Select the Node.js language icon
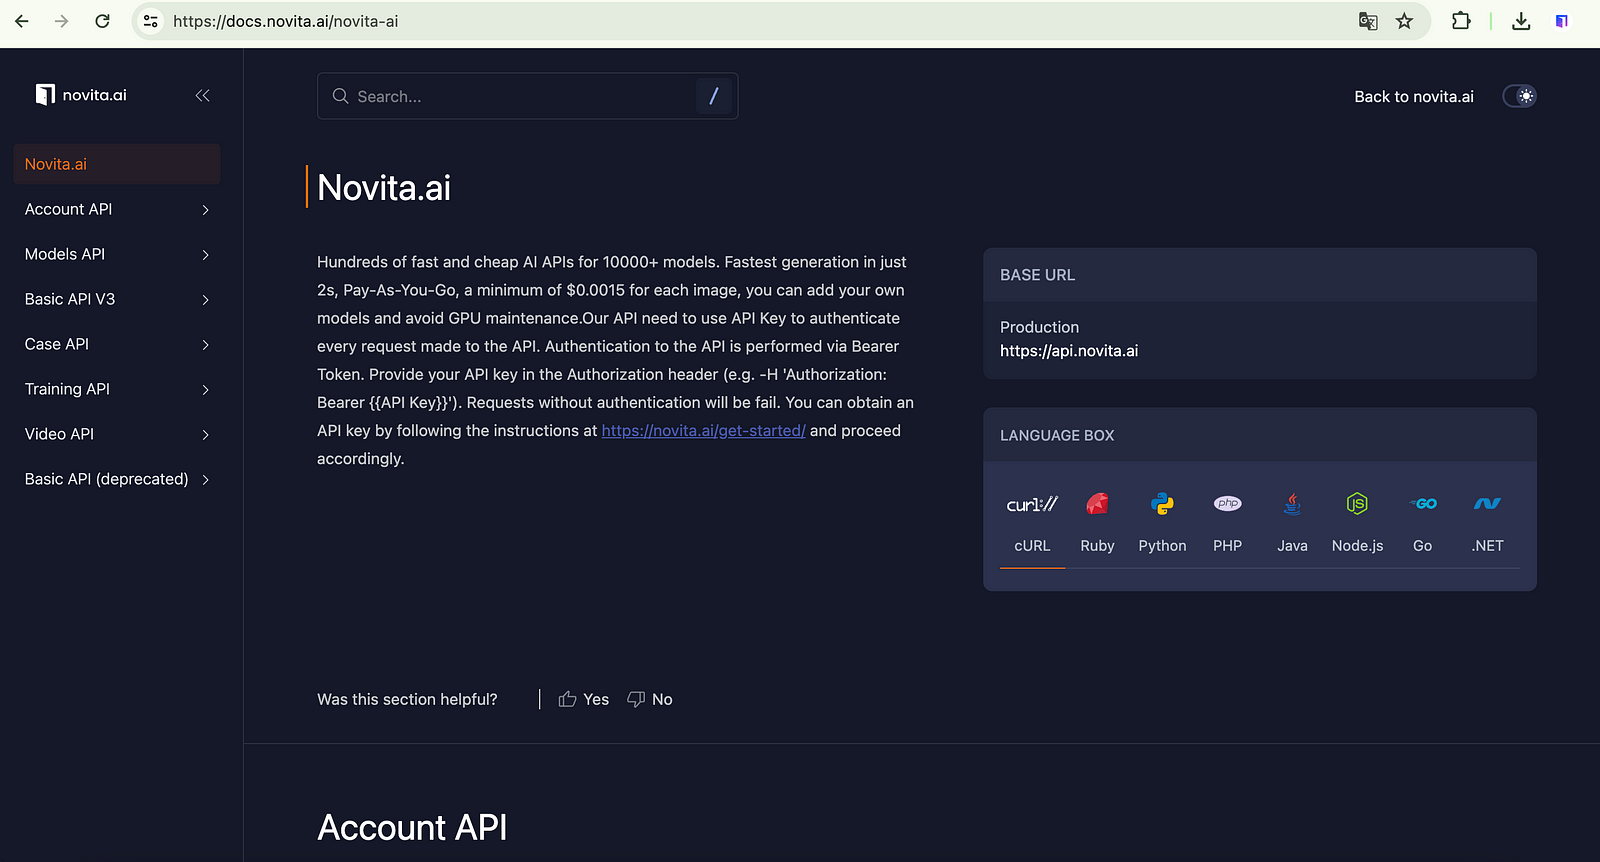 pyautogui.click(x=1357, y=504)
